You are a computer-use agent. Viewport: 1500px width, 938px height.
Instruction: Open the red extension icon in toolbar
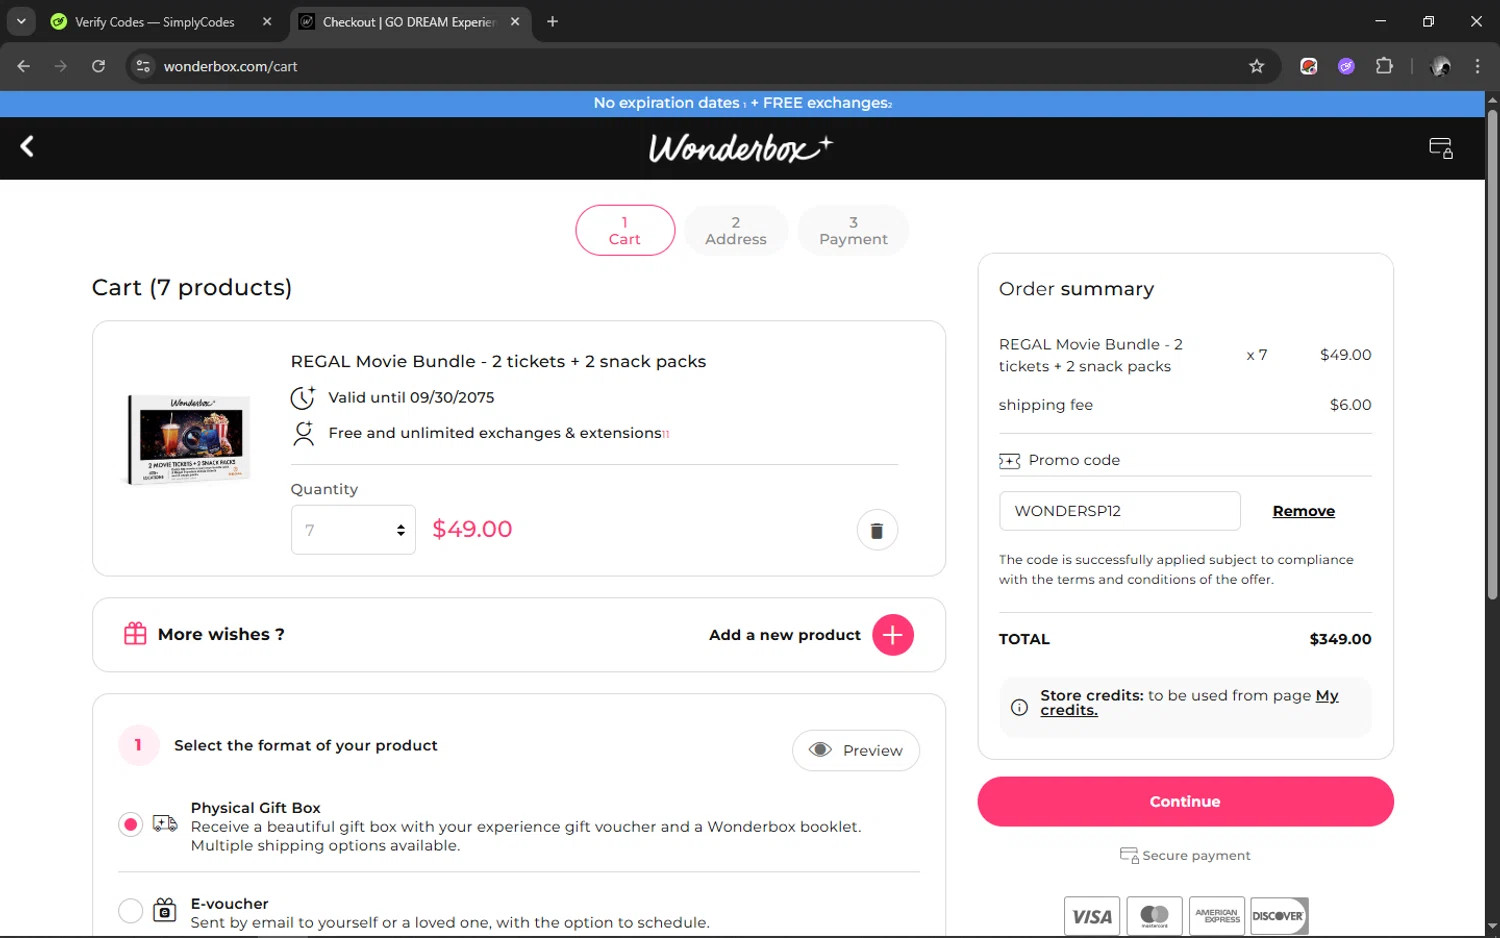click(x=1308, y=66)
